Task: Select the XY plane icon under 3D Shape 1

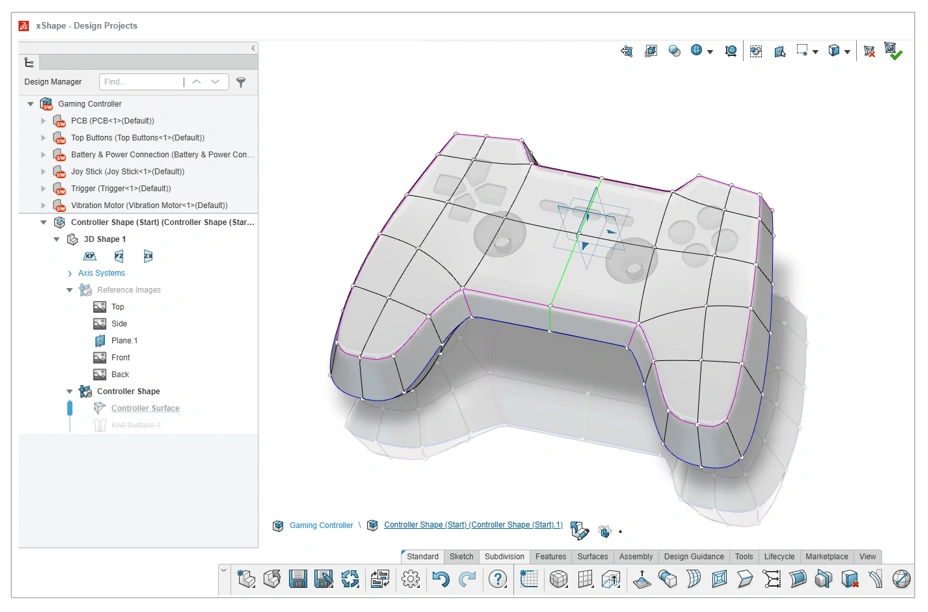Action: click(89, 256)
